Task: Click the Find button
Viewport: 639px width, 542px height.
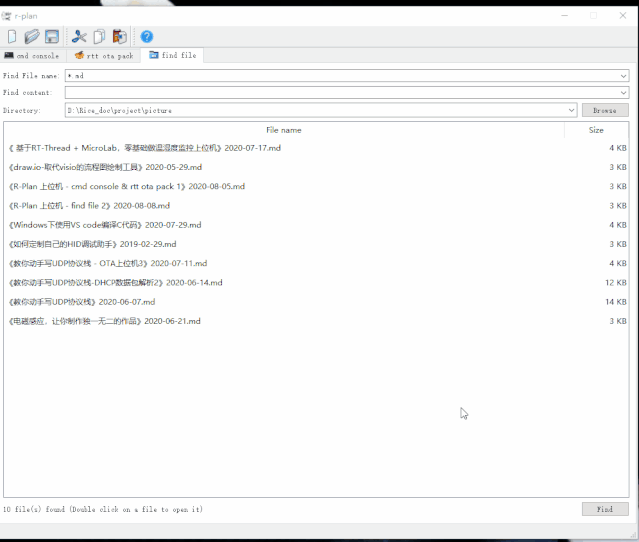Action: [x=605, y=509]
